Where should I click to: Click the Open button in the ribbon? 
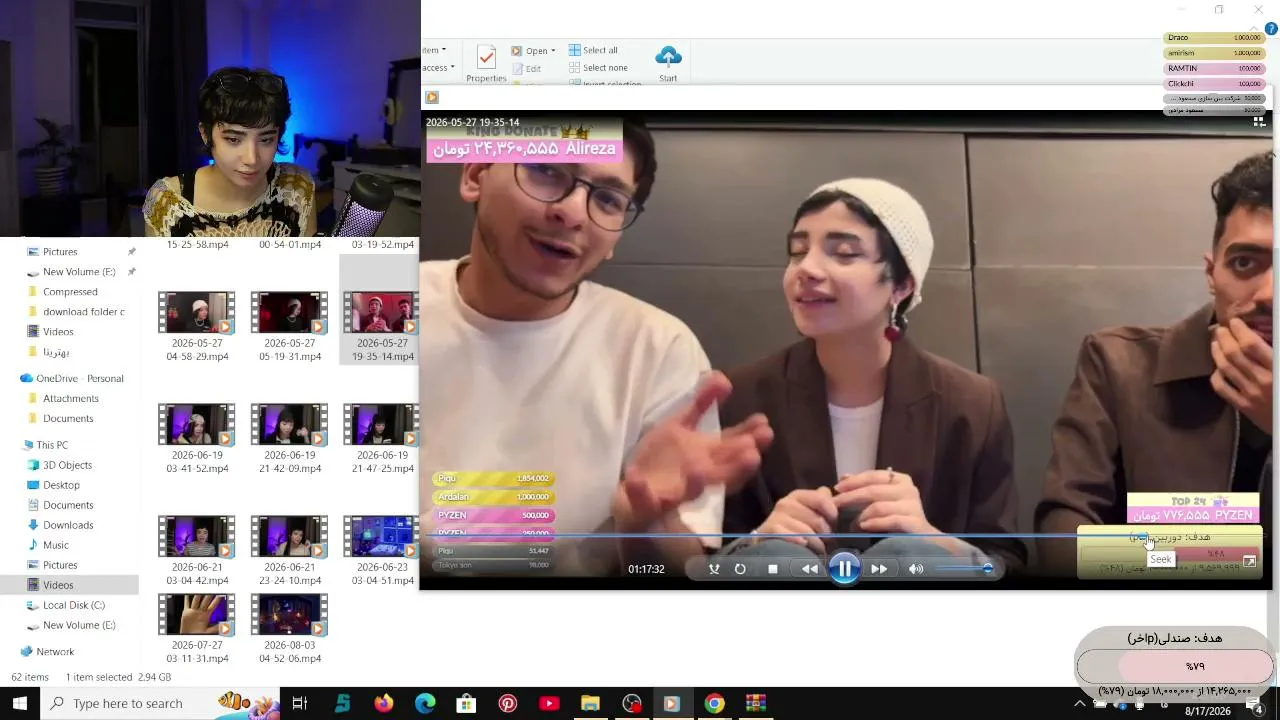tap(531, 51)
